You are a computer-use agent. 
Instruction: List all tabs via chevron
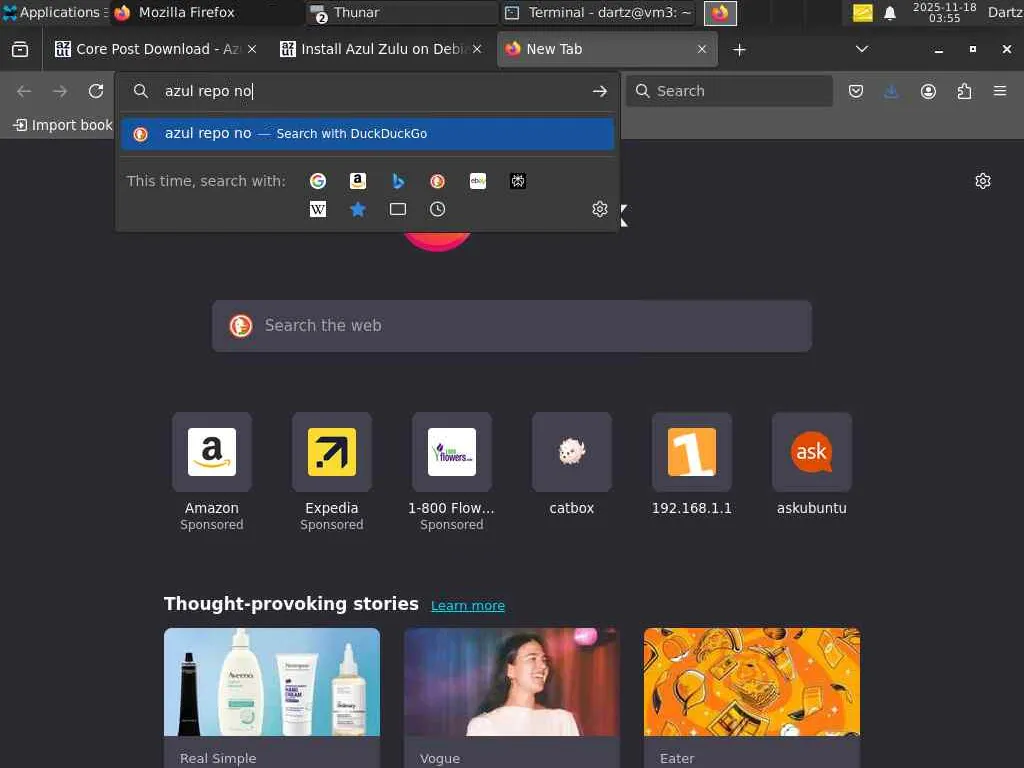click(x=862, y=50)
